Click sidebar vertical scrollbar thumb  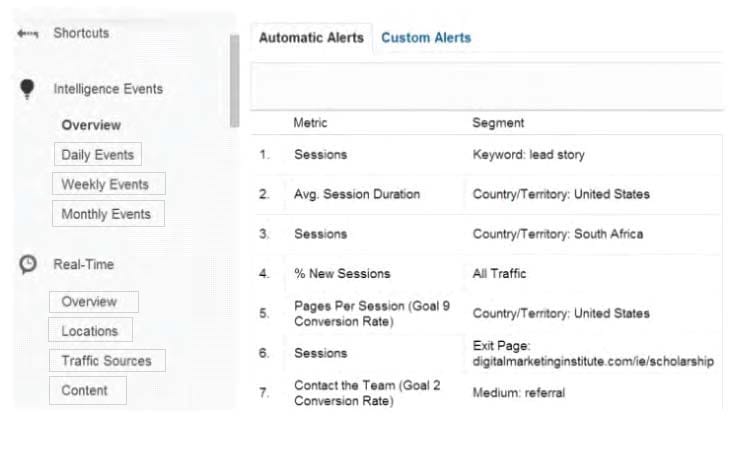point(234,81)
